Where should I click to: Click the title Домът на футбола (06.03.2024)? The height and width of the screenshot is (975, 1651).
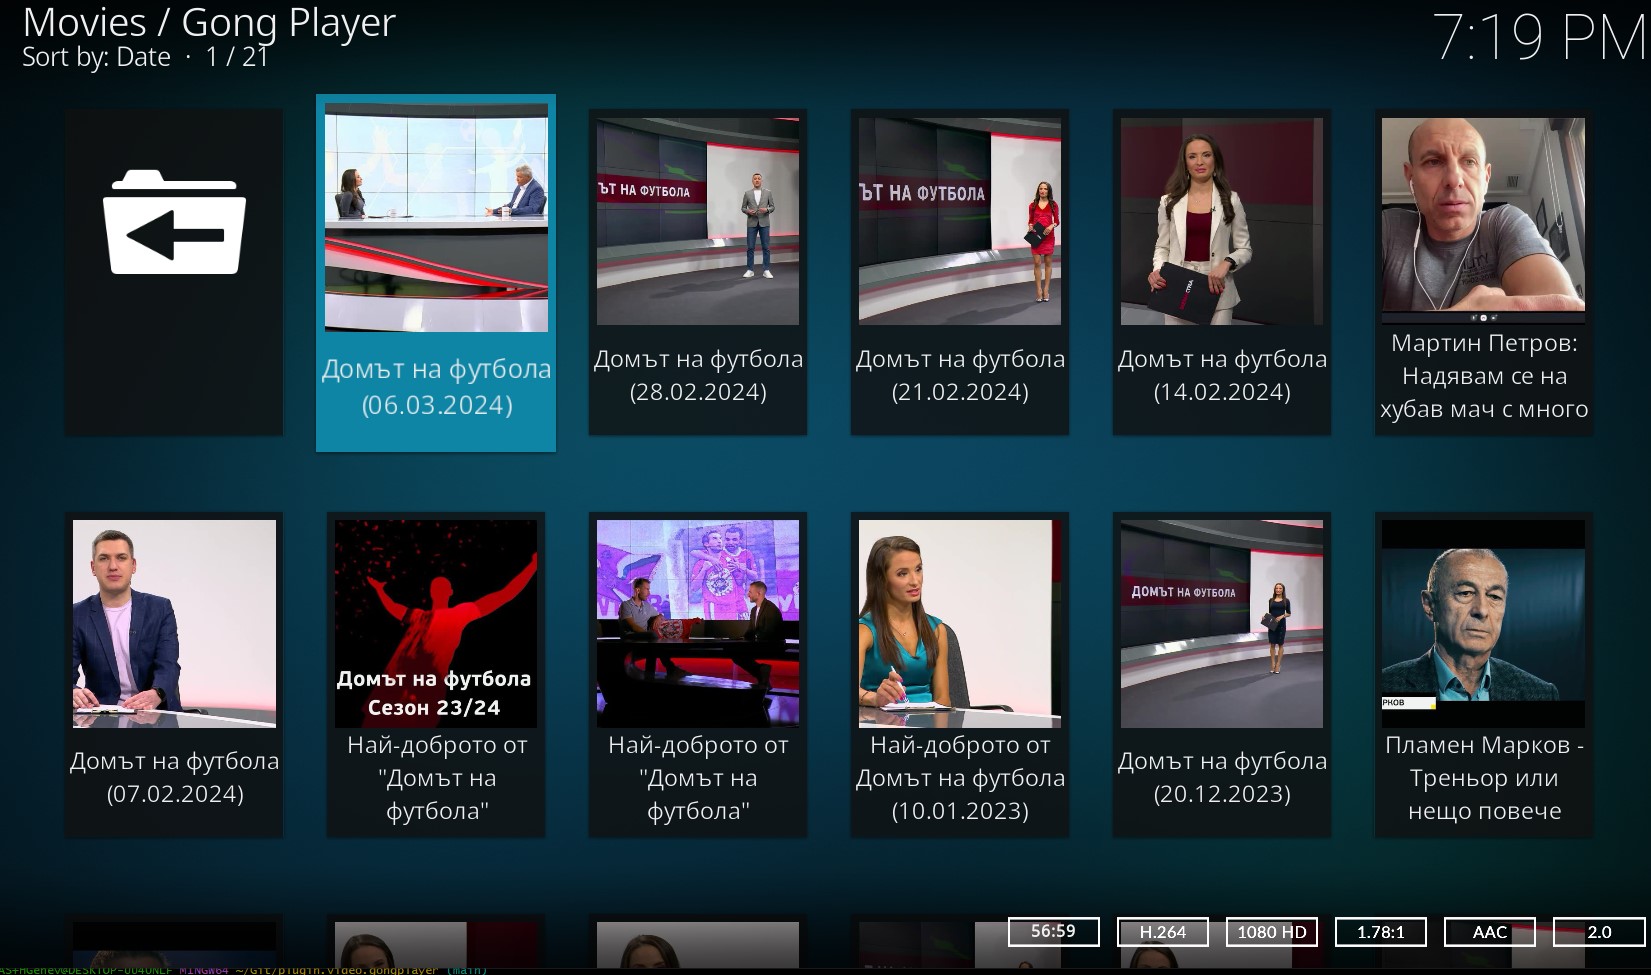[436, 387]
